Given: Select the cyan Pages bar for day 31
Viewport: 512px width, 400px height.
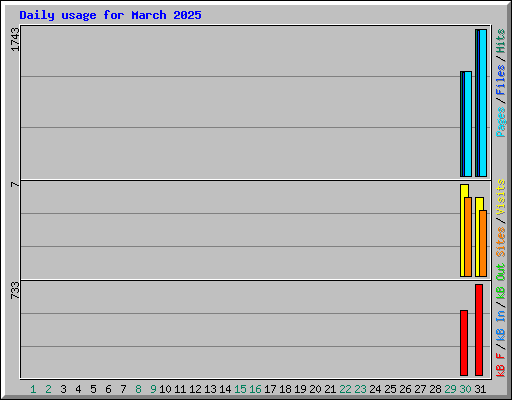Looking at the screenshot, I should pos(483,103).
